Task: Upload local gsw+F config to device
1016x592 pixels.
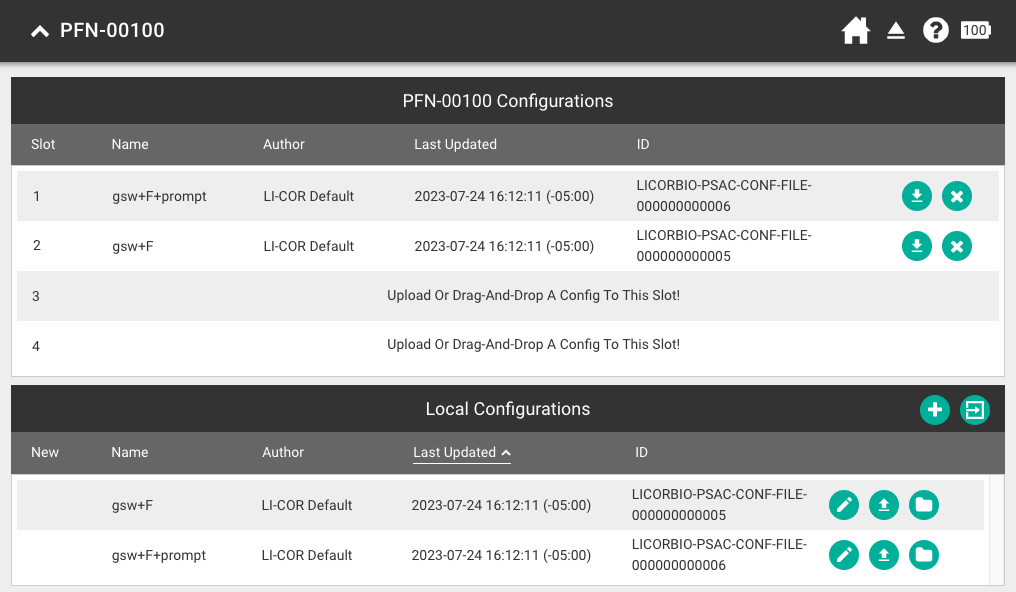Action: [x=884, y=506]
